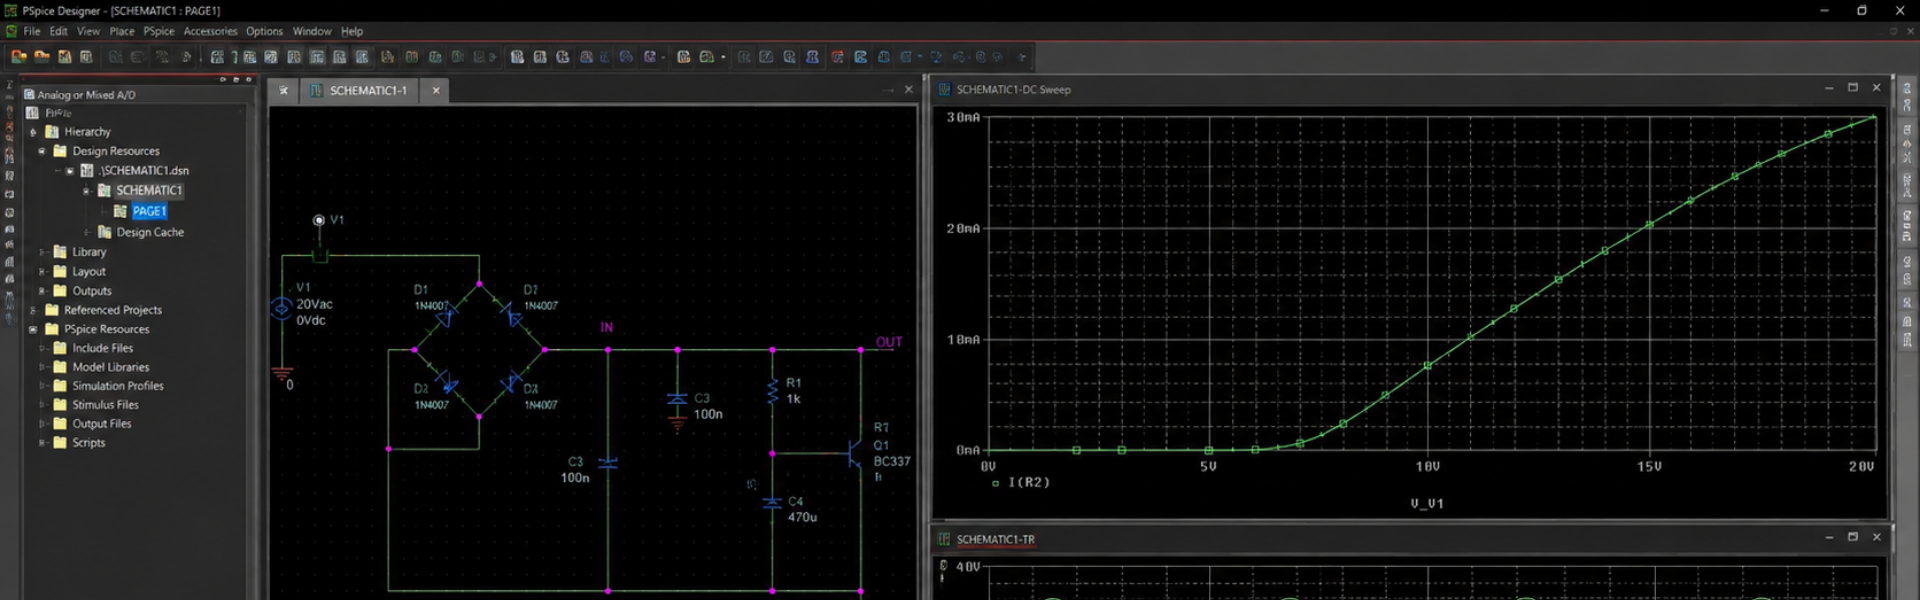Select Model Libraries folder

[110, 367]
